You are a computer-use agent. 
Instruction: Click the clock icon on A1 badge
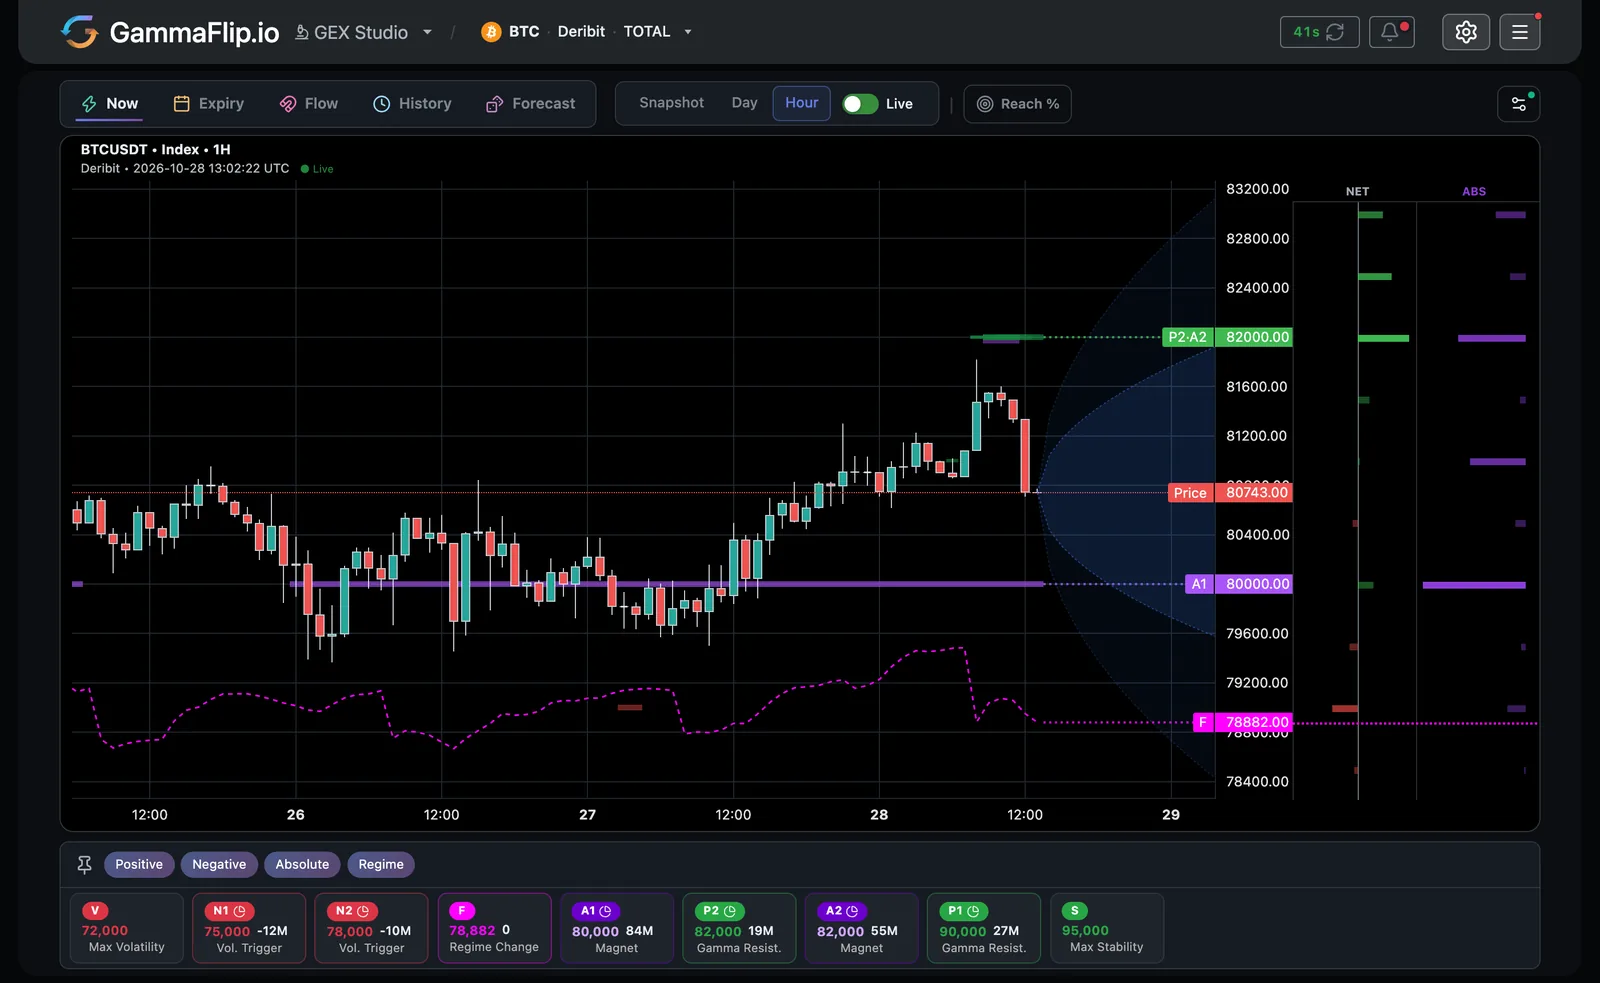(x=605, y=911)
